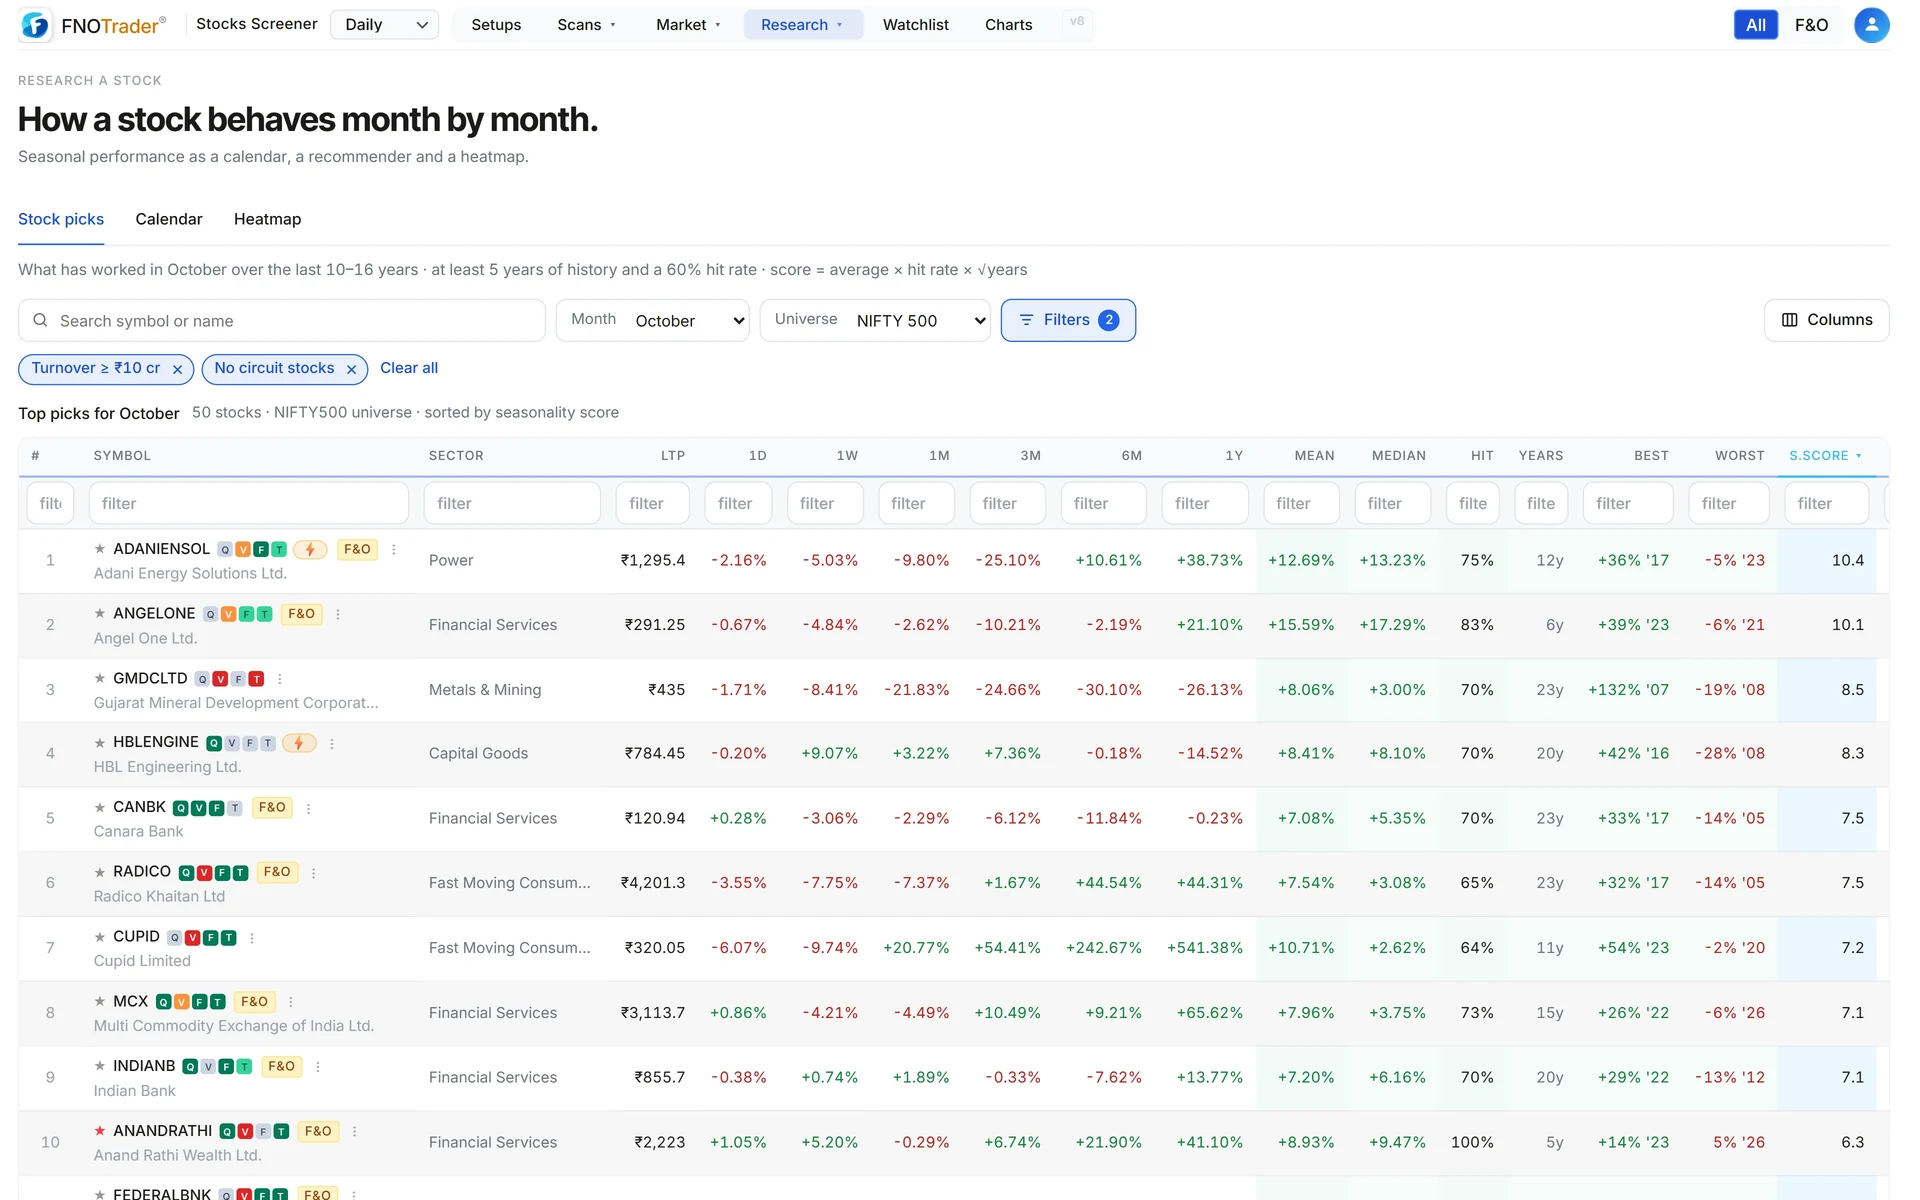Click the F&O badge on MCX row
Viewport: 1920px width, 1200px height.
[255, 1002]
